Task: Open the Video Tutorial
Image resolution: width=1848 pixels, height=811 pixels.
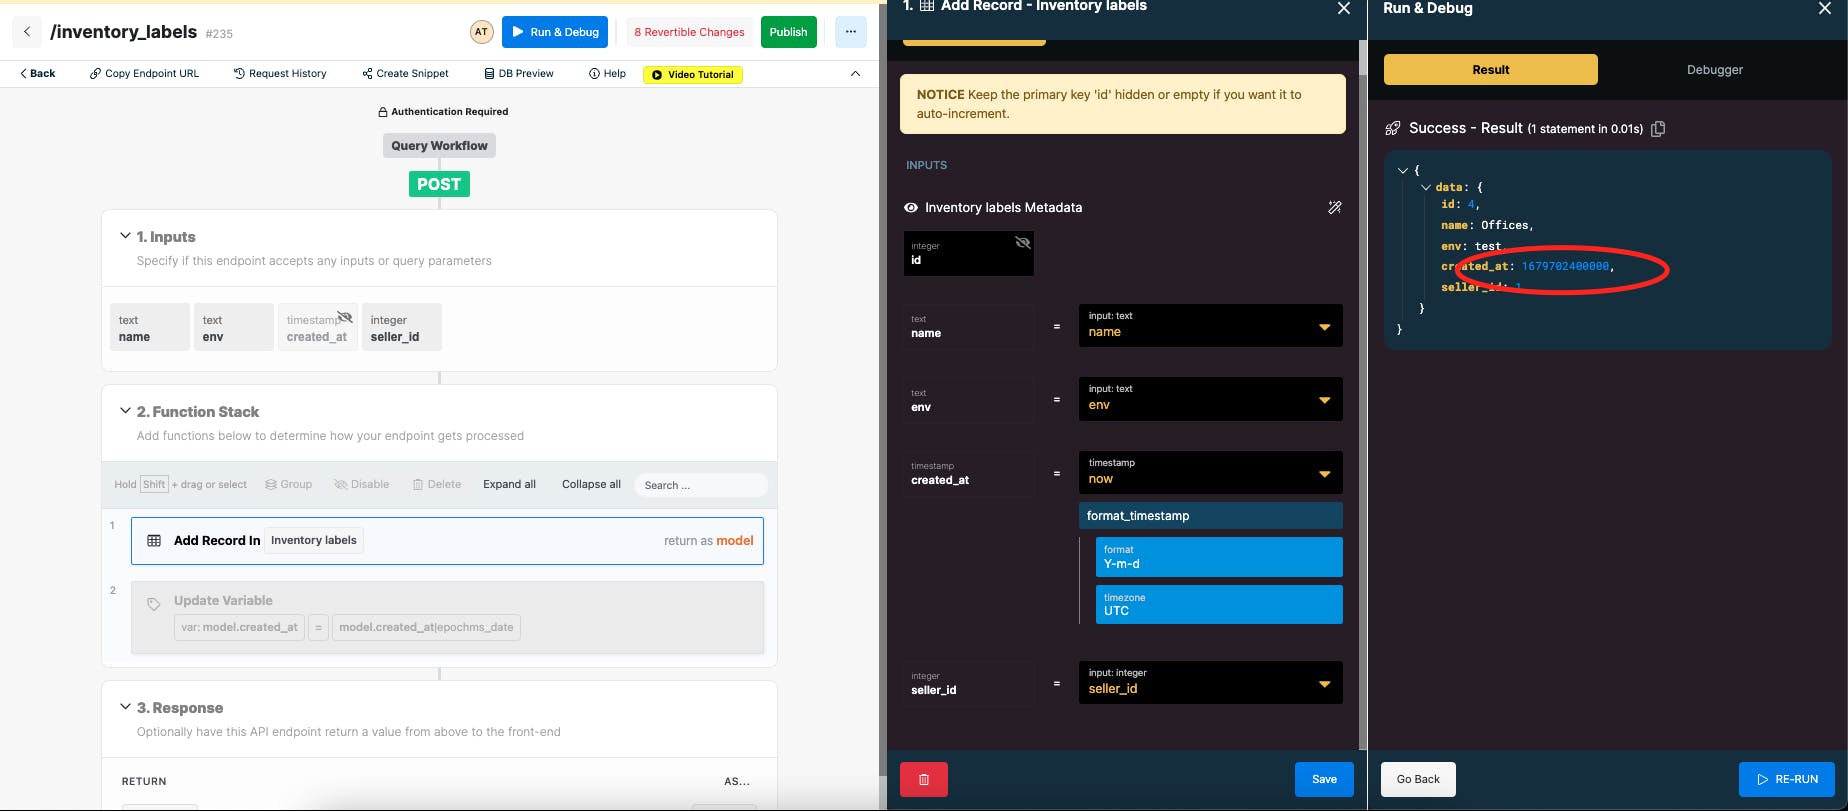Action: point(693,75)
